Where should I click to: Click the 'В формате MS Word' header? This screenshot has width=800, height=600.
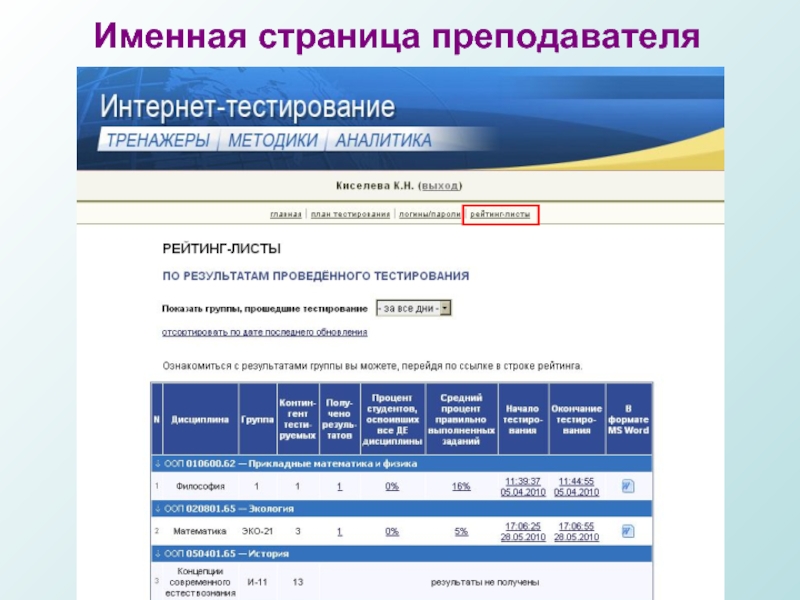628,419
